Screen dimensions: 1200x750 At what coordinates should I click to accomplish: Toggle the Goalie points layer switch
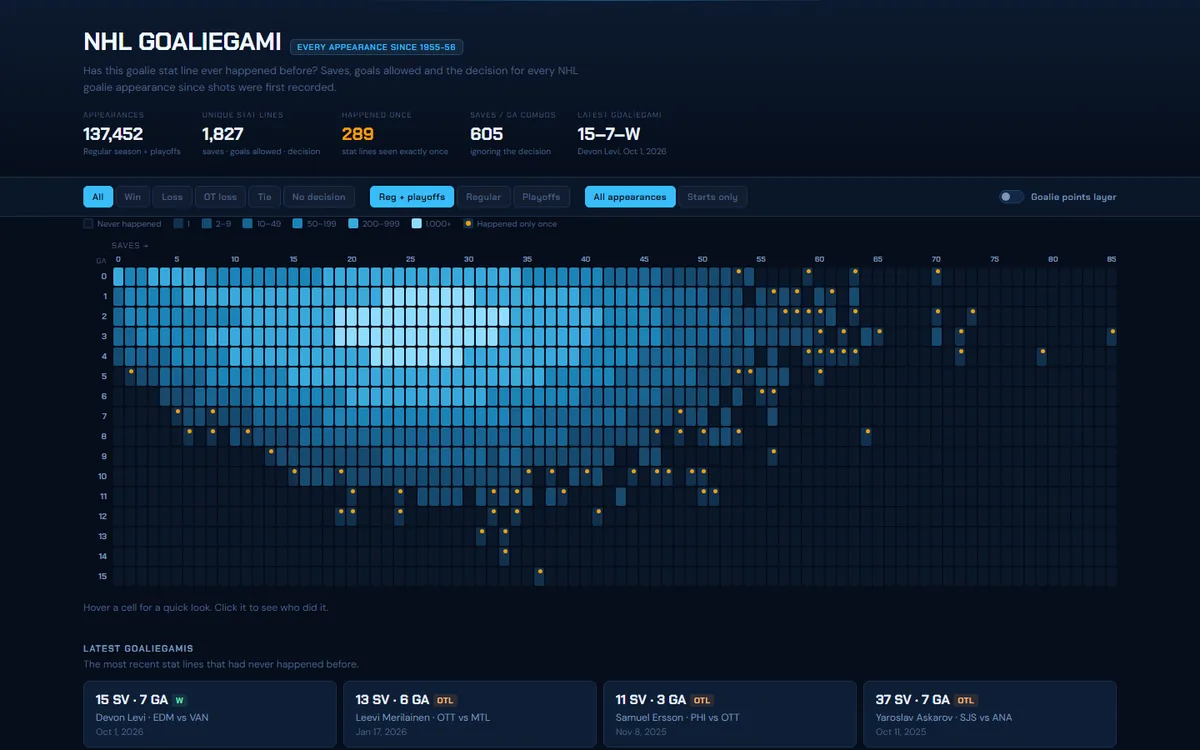coord(1011,197)
